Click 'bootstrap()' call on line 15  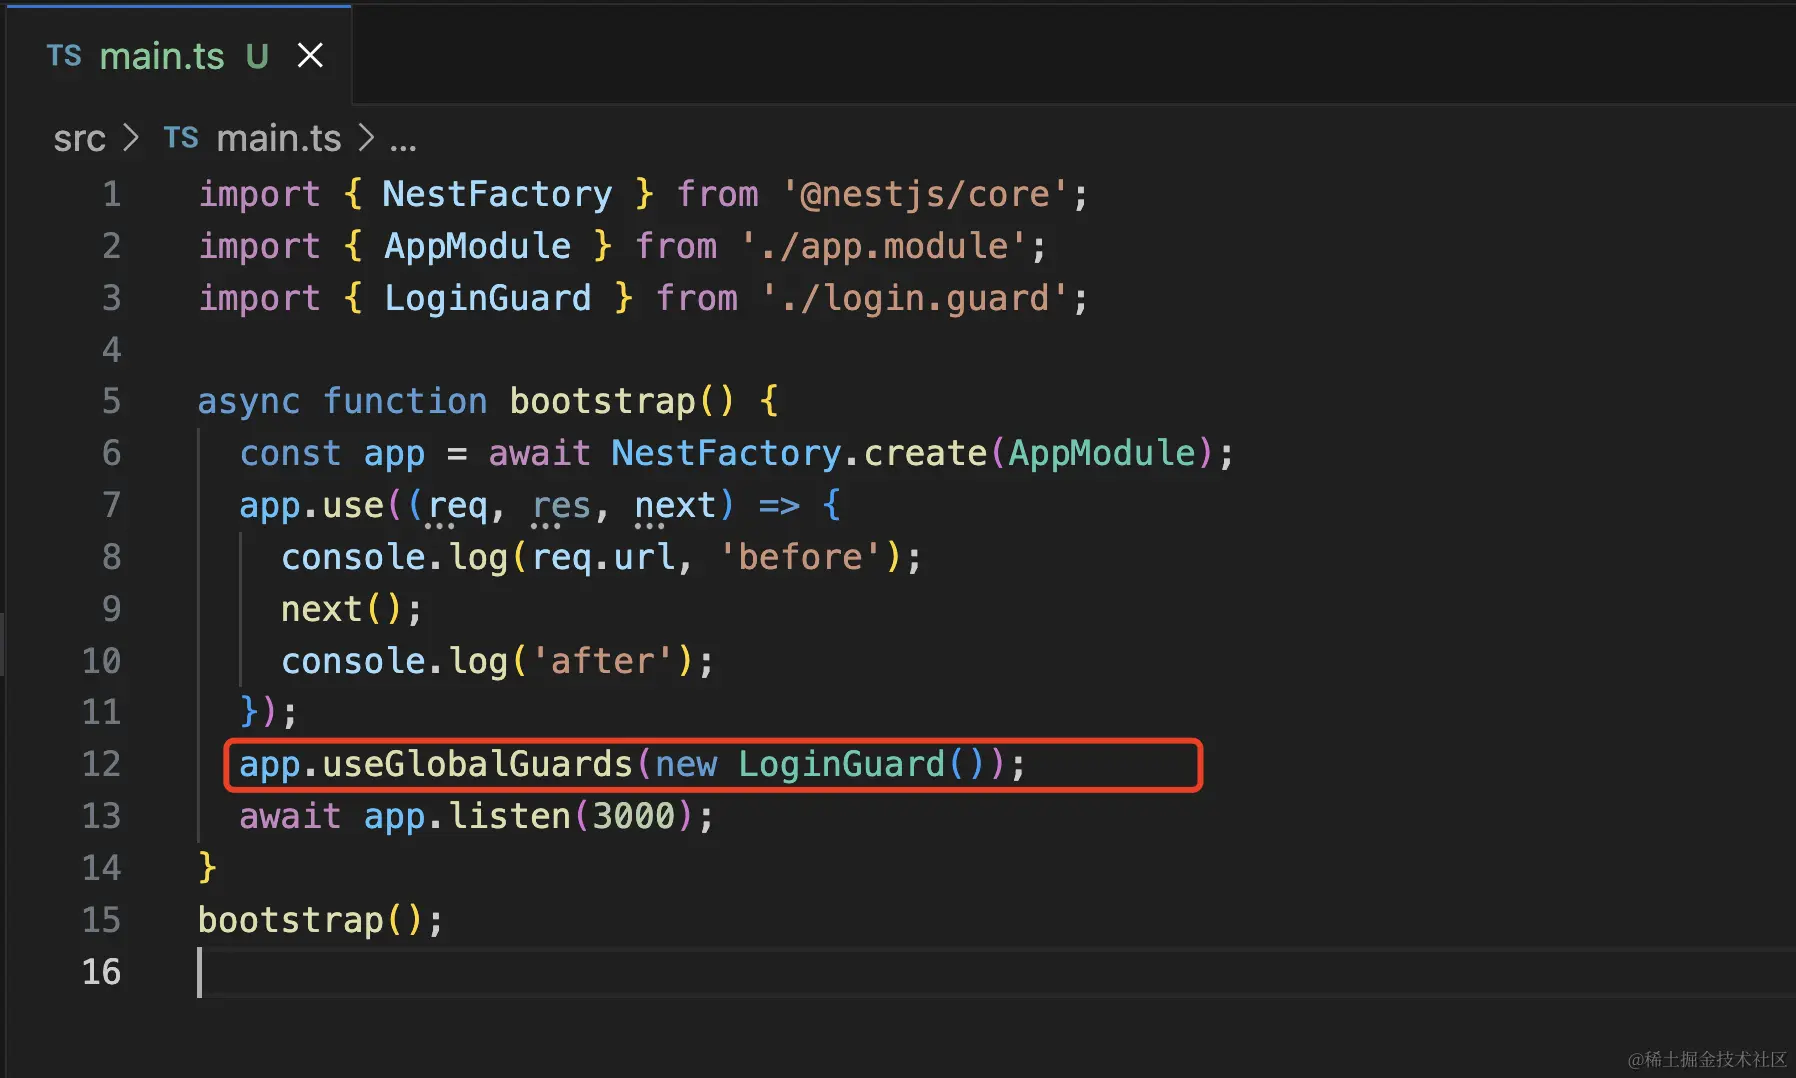coord(310,920)
